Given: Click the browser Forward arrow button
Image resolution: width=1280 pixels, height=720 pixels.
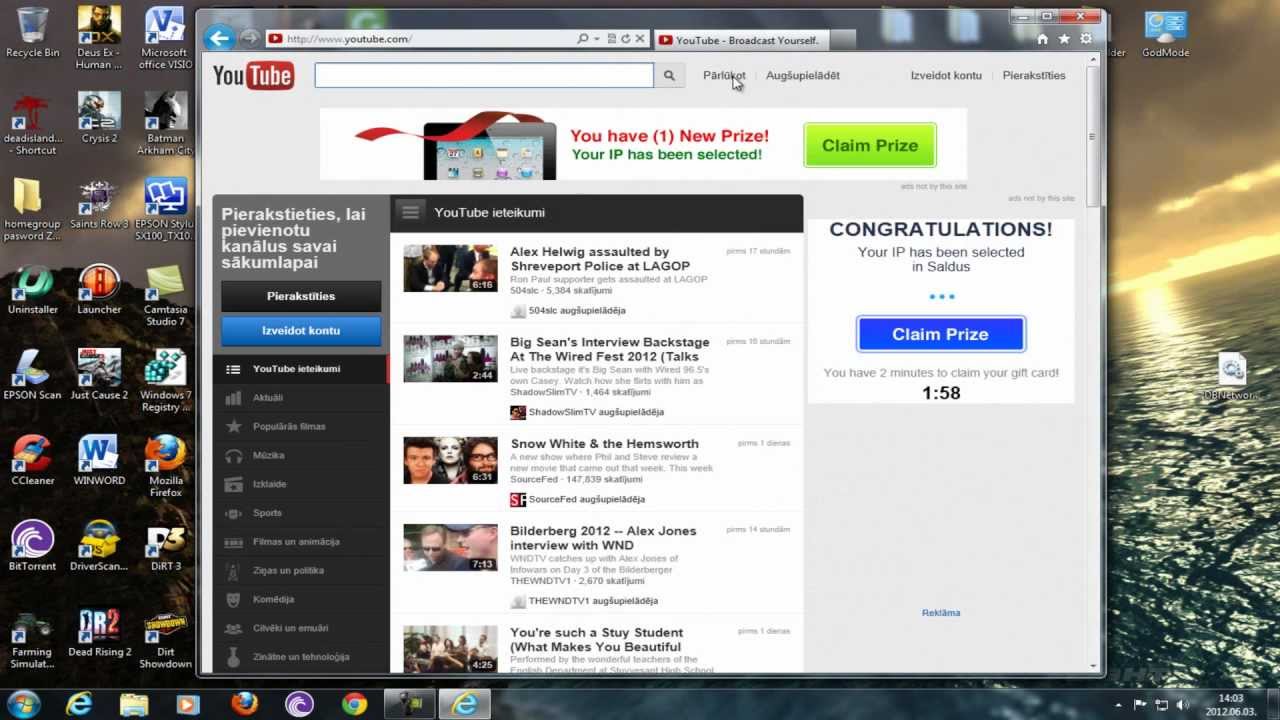Looking at the screenshot, I should coord(249,39).
